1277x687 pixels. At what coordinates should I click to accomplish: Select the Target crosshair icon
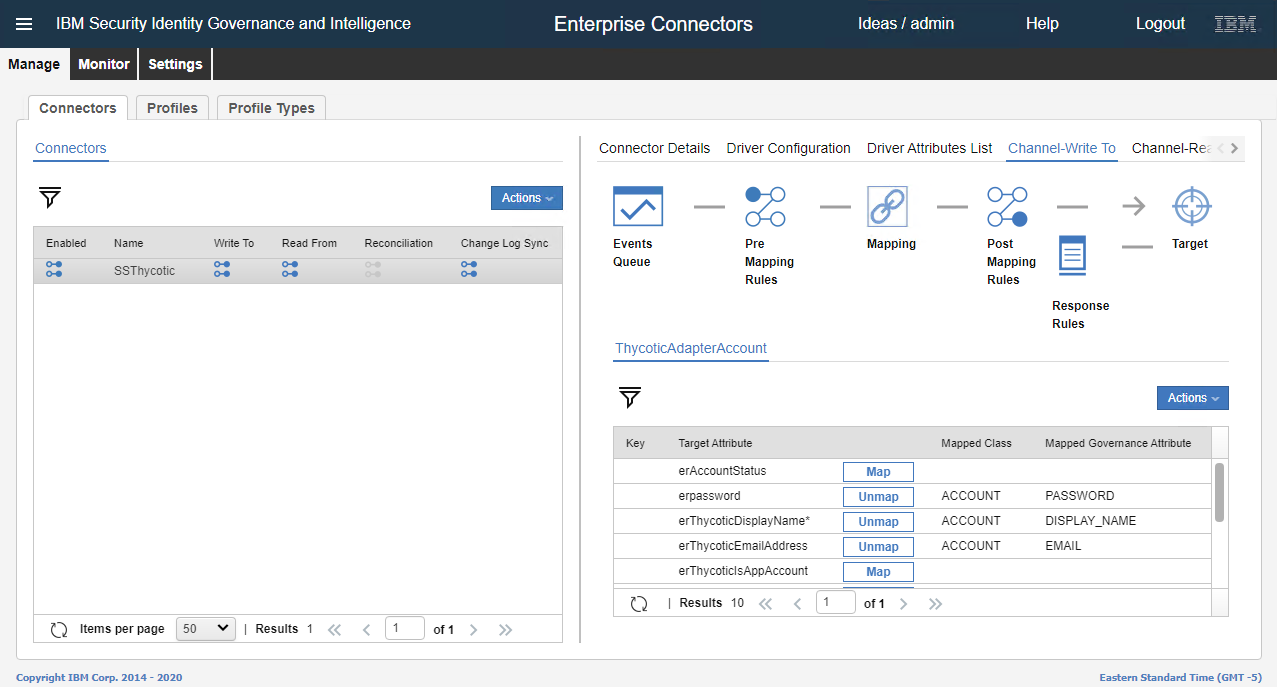coord(1191,207)
